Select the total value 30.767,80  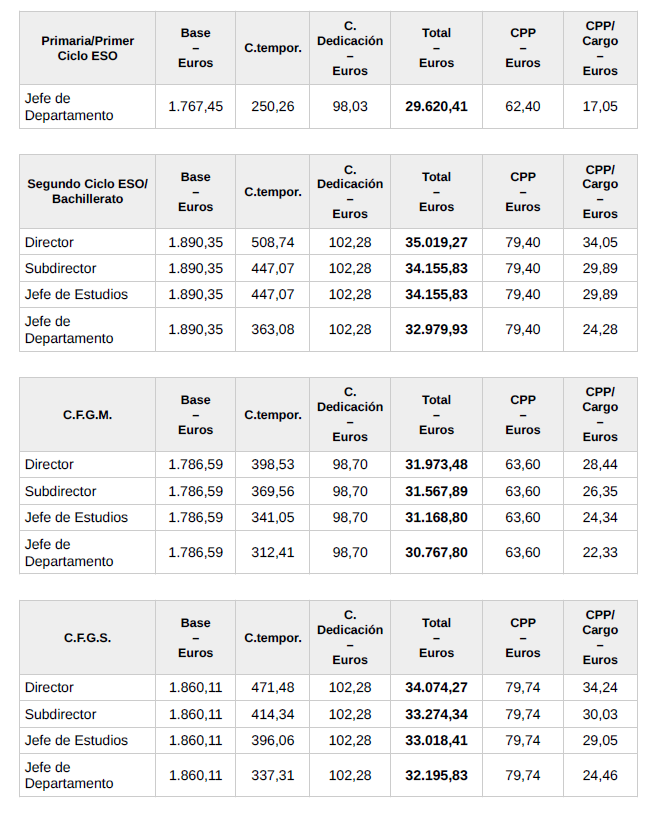[436, 552]
